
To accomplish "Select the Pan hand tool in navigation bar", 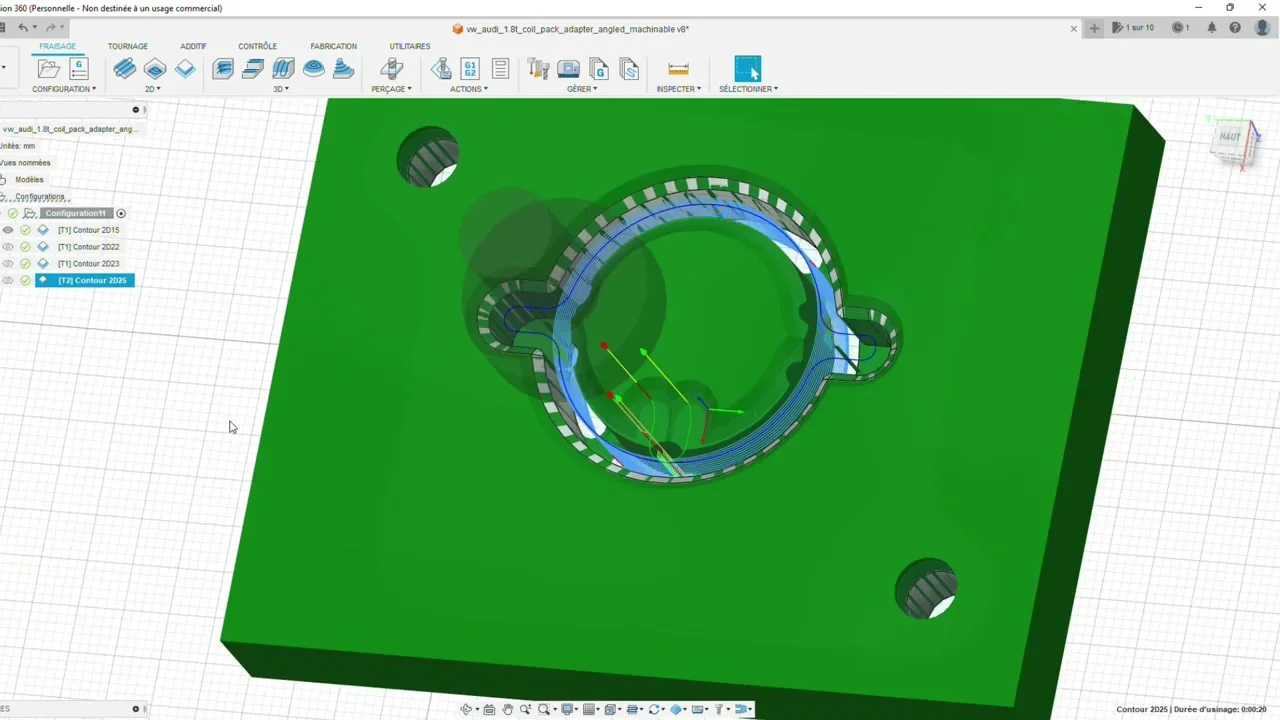I will pyautogui.click(x=507, y=709).
